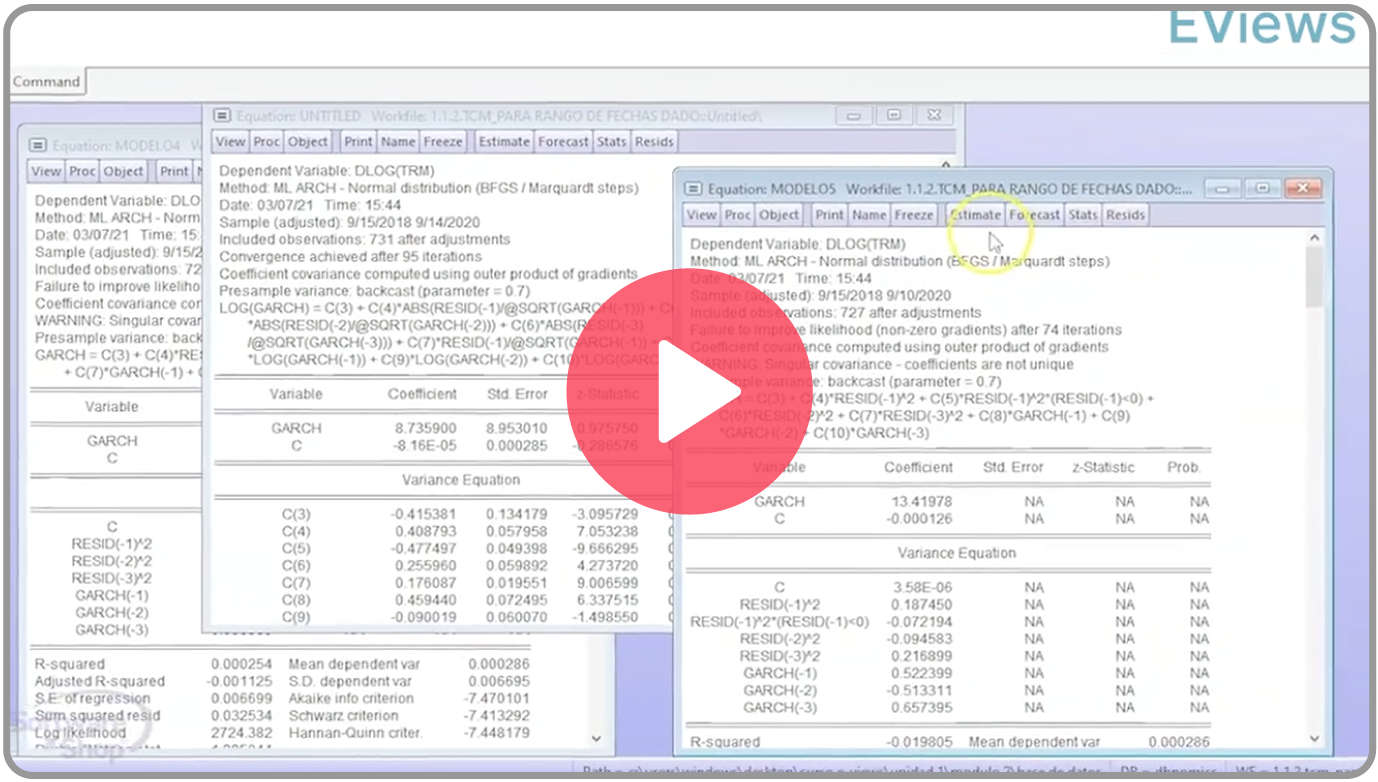1378x782 pixels.
Task: Maximize the UNTITLED equation window
Action: 893,115
